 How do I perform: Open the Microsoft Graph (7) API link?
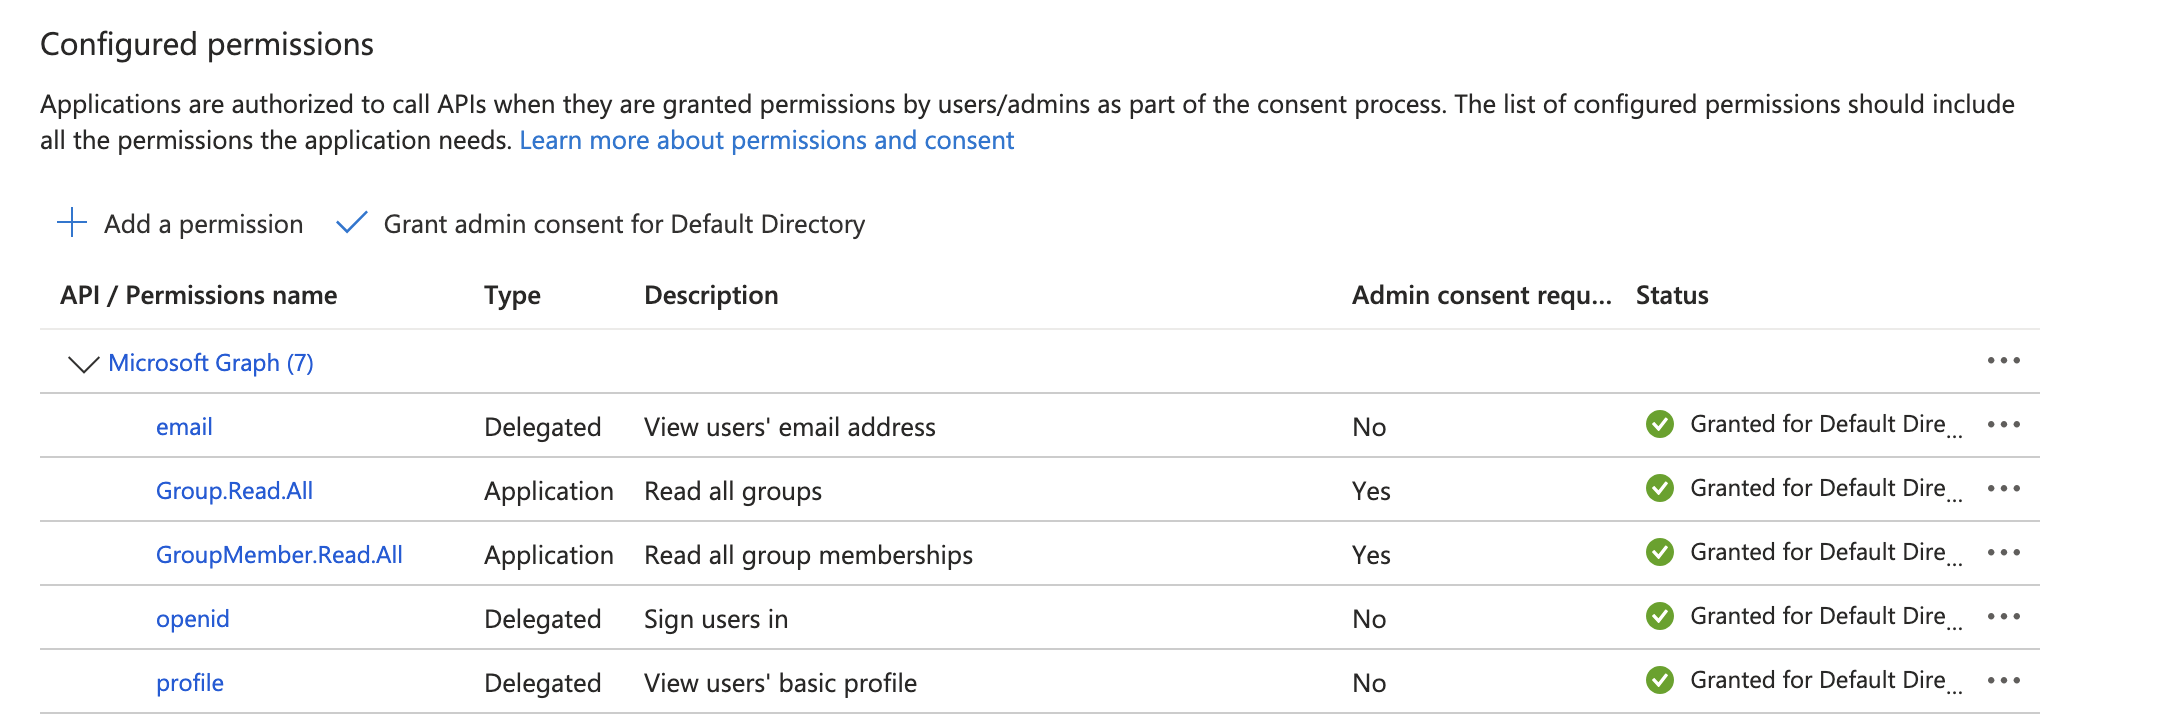click(x=211, y=363)
